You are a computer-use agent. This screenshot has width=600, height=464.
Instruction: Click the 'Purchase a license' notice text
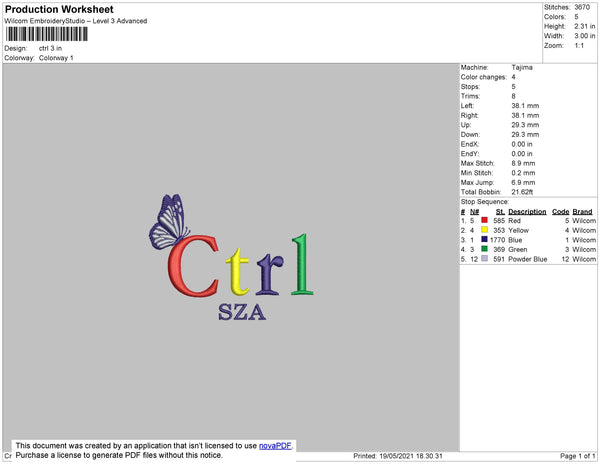(x=119, y=455)
